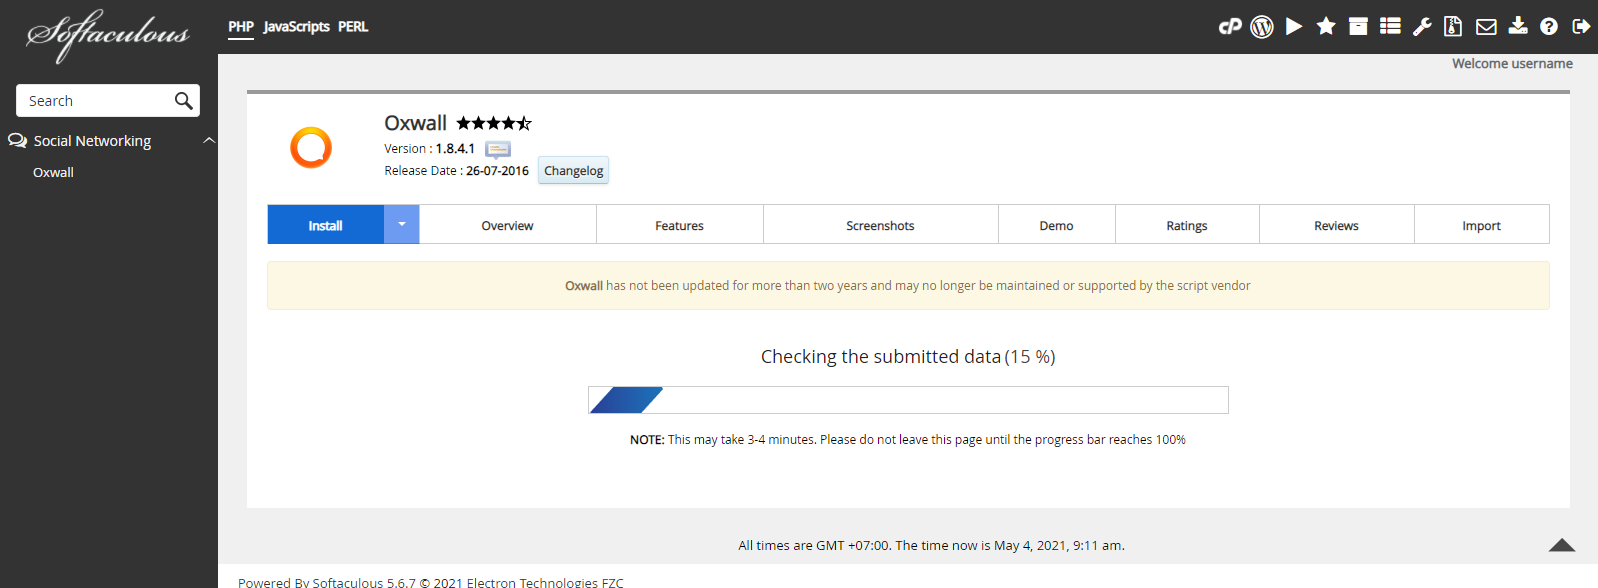This screenshot has width=1598, height=588.
Task: Switch to the Overview tab
Action: tap(507, 226)
